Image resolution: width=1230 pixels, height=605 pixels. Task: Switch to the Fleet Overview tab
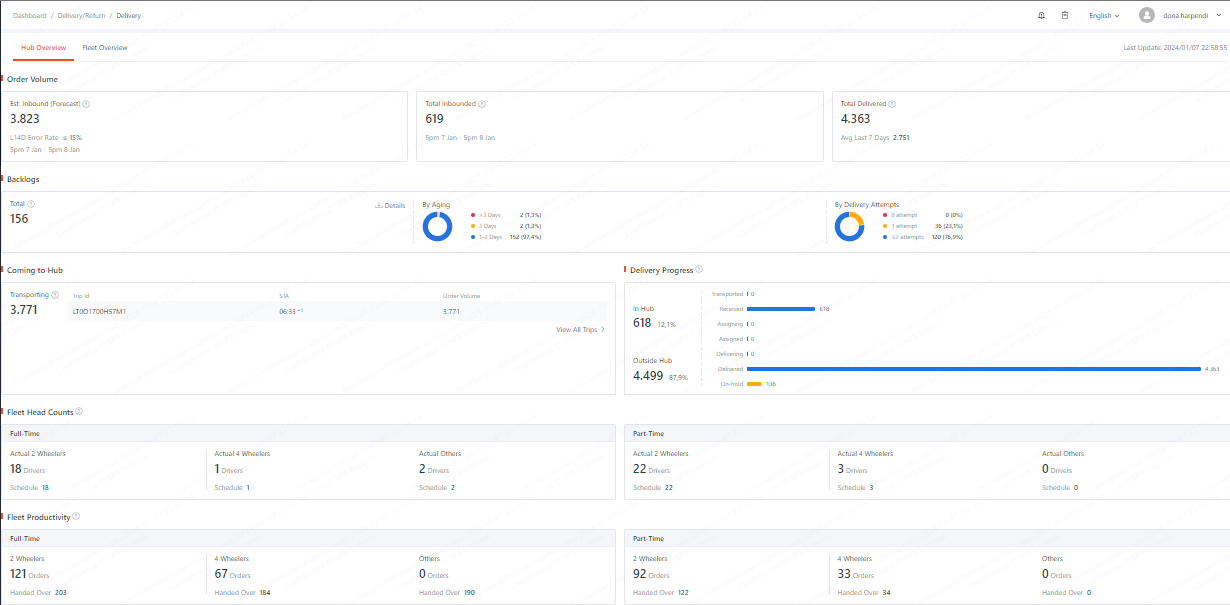coord(105,48)
